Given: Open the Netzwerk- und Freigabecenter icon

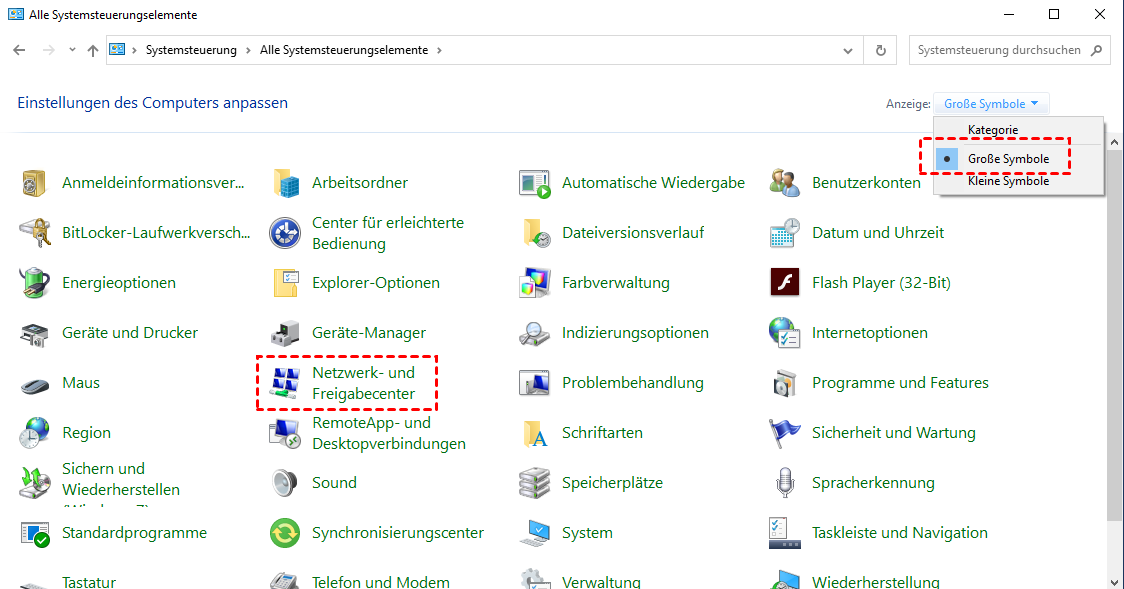Looking at the screenshot, I should click(x=285, y=383).
